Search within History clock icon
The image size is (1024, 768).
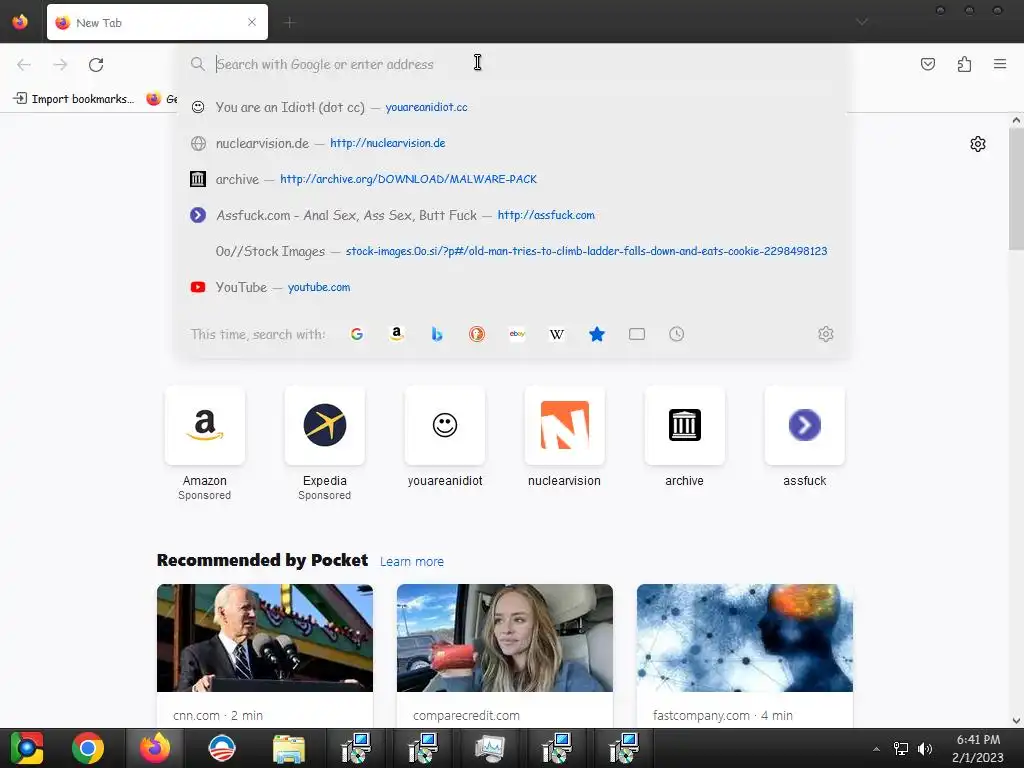[x=677, y=334]
